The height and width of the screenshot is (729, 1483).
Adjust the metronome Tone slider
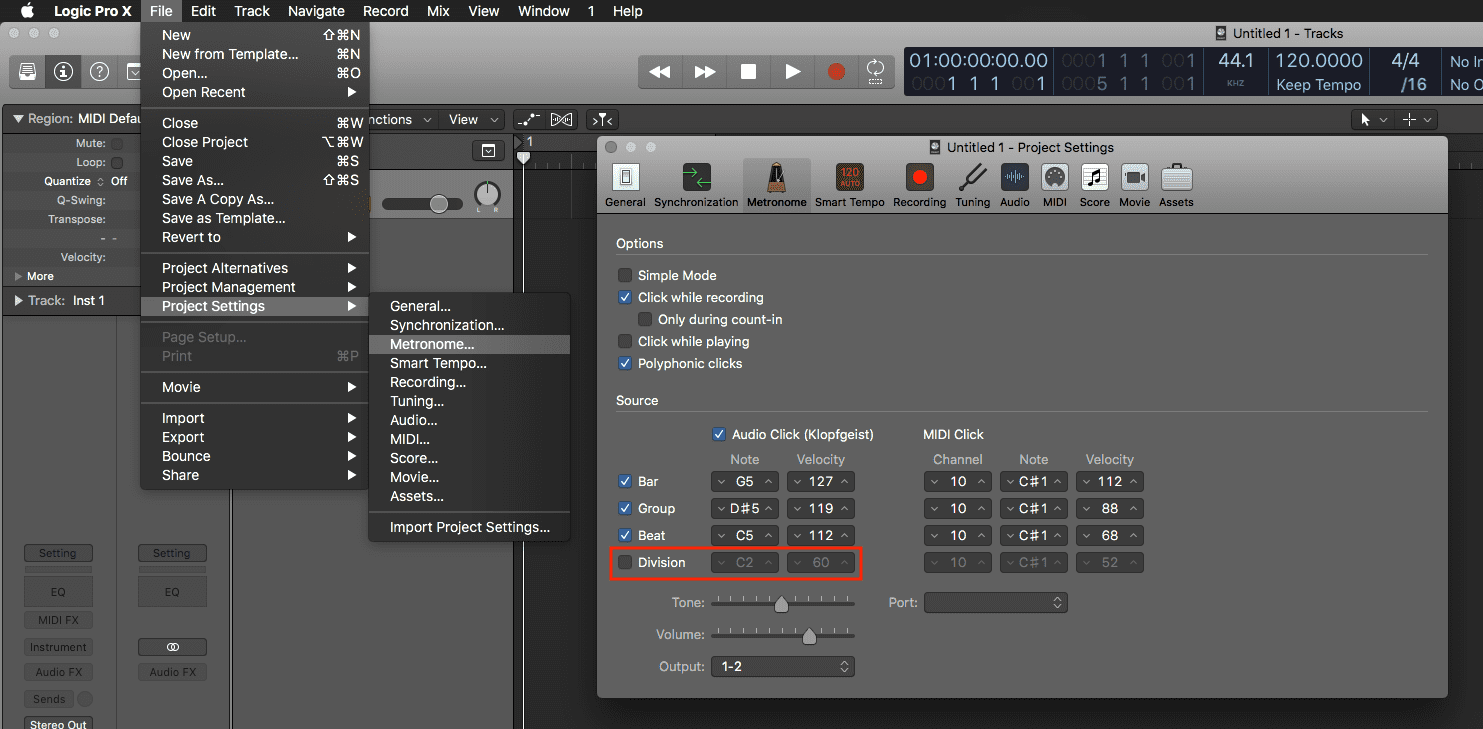[782, 603]
